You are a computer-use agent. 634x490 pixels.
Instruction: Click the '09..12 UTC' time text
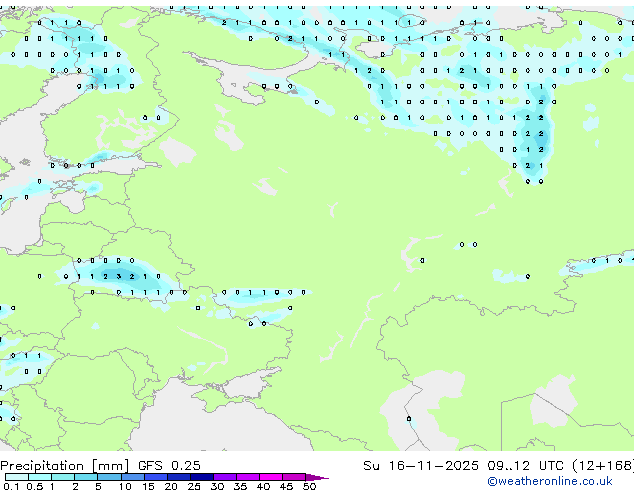pyautogui.click(x=525, y=466)
